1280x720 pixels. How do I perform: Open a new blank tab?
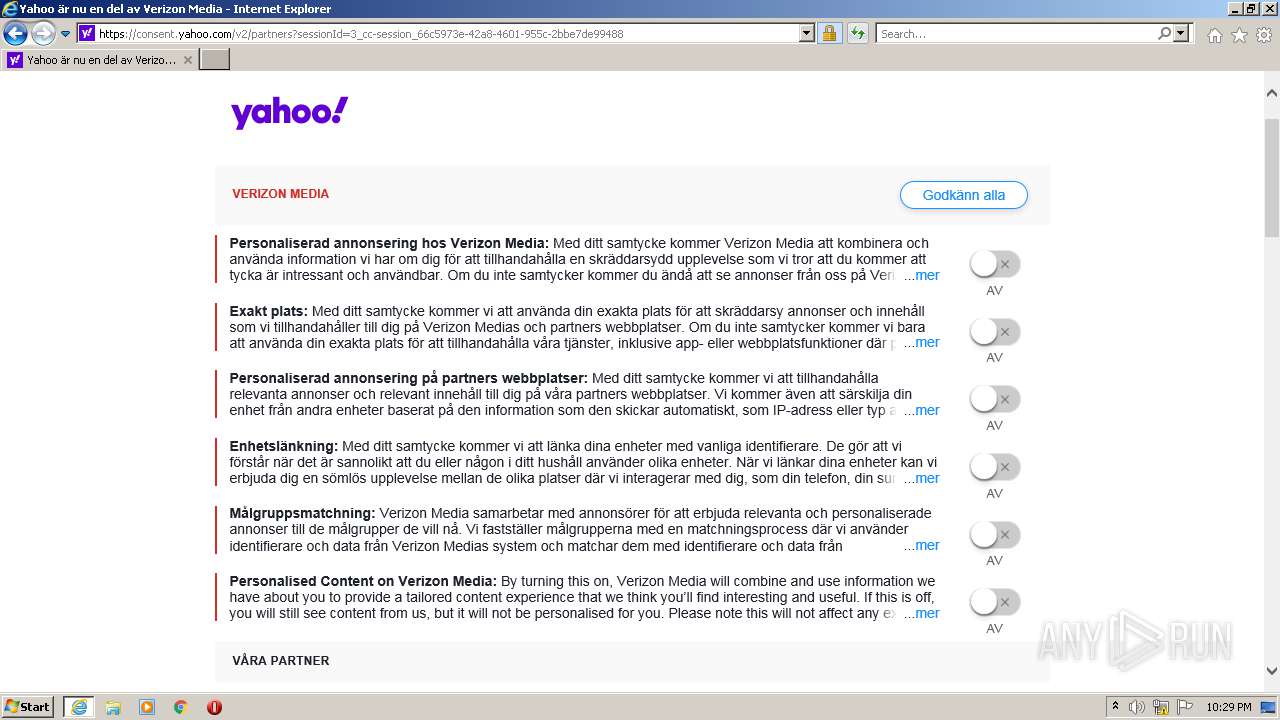215,59
